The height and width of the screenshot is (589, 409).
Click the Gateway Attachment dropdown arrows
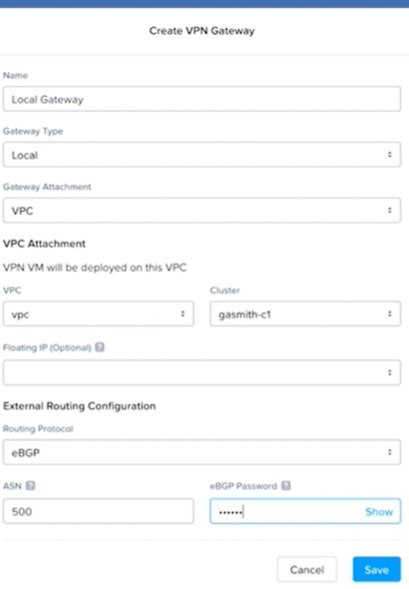(x=390, y=210)
